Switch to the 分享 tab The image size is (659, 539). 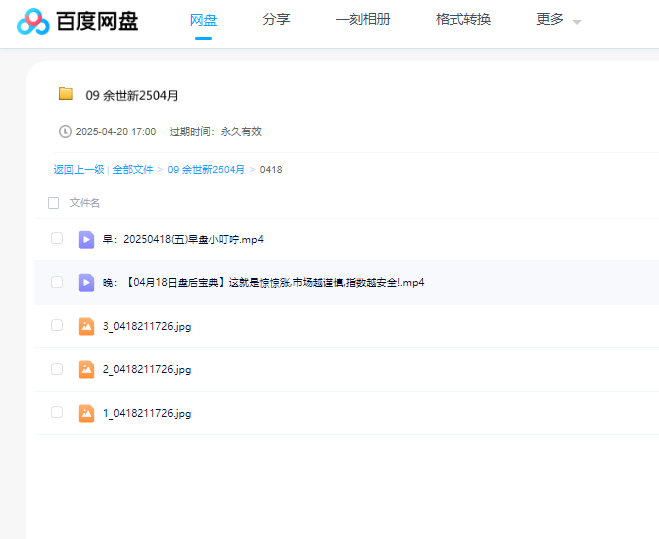(x=276, y=19)
